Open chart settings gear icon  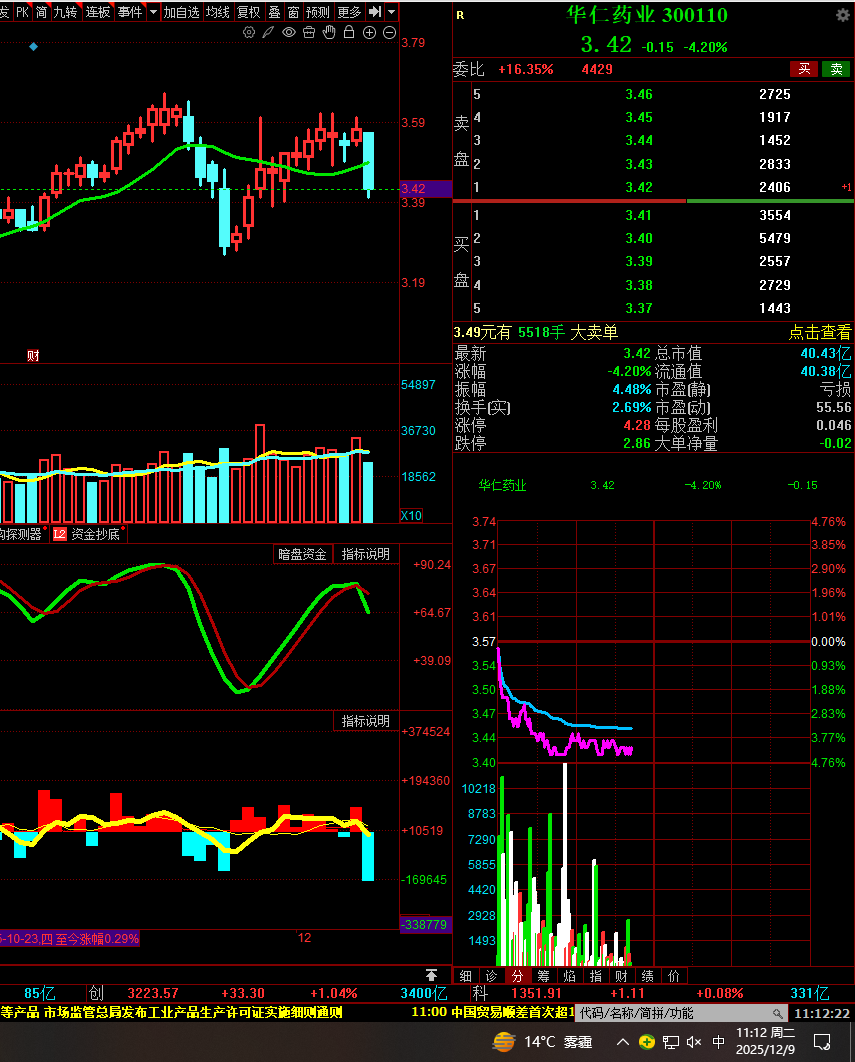(249, 32)
